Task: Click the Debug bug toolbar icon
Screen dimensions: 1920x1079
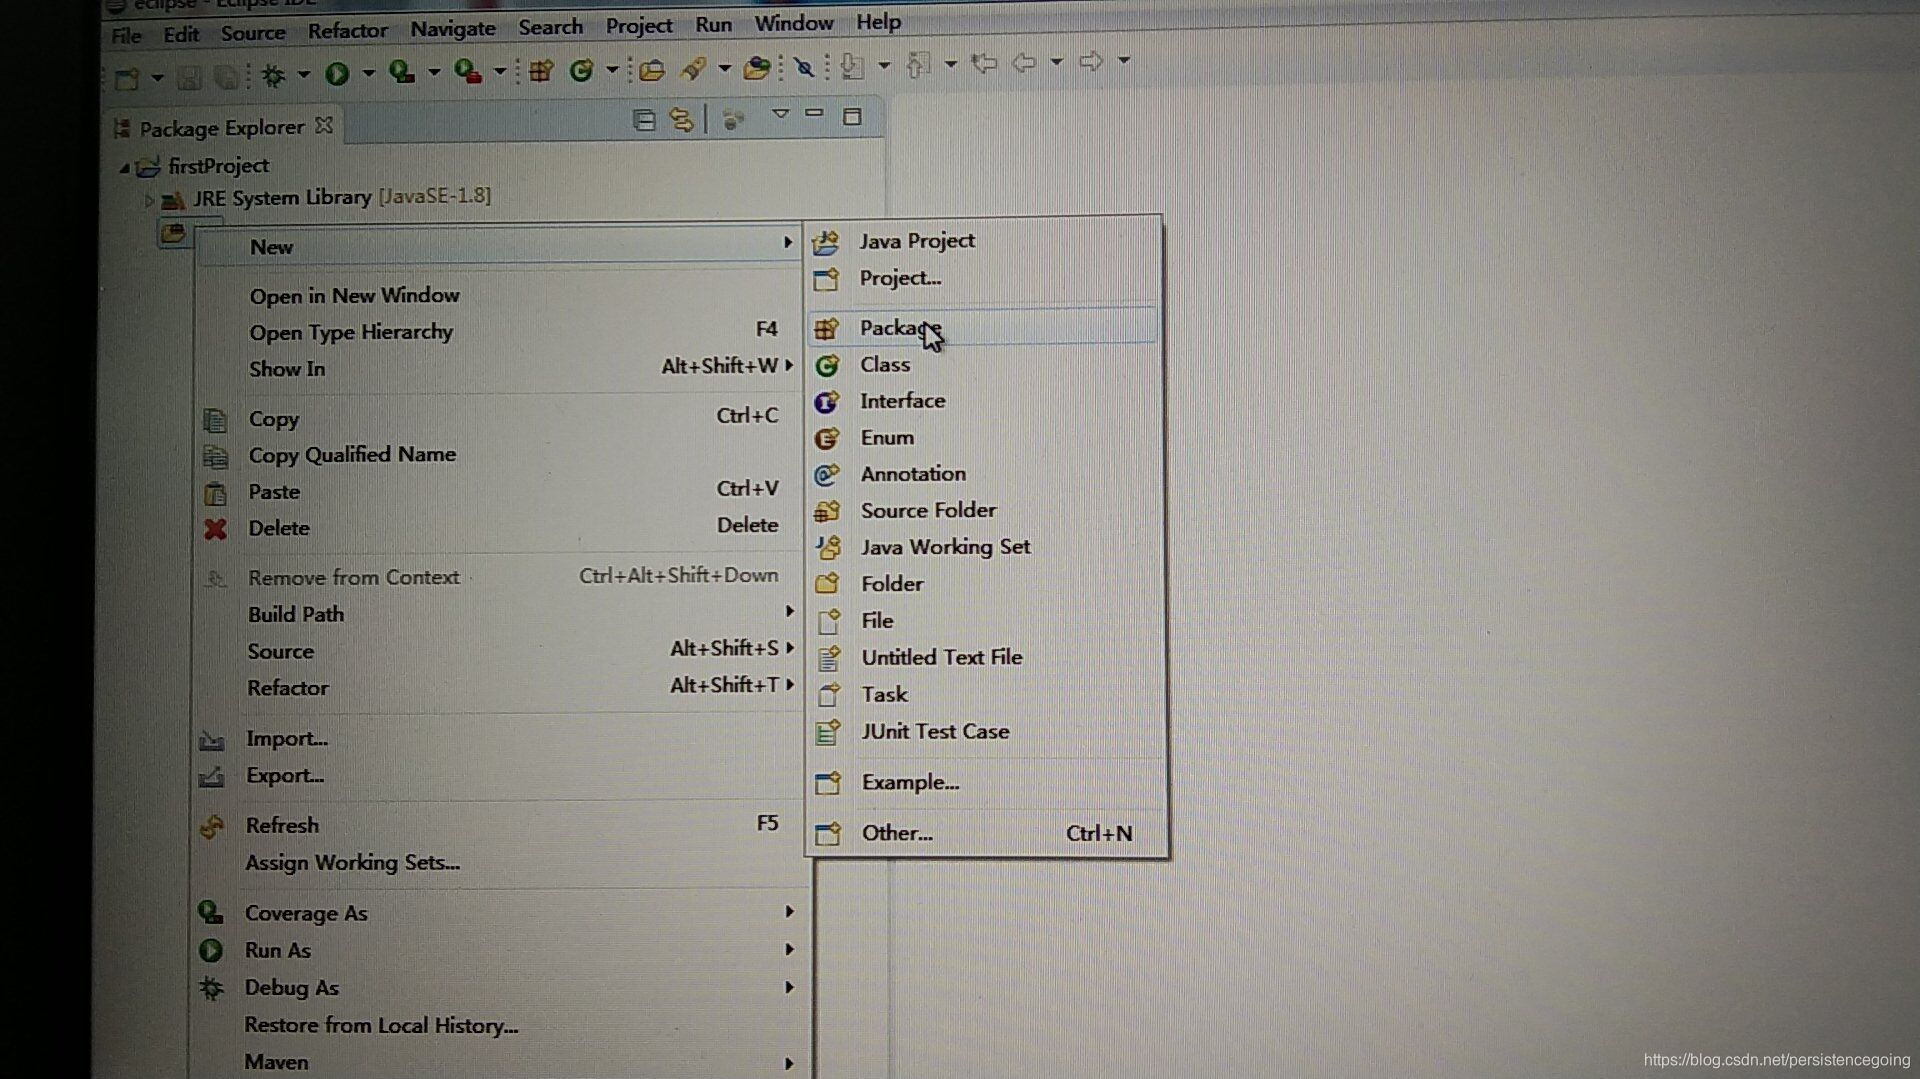Action: [273, 75]
